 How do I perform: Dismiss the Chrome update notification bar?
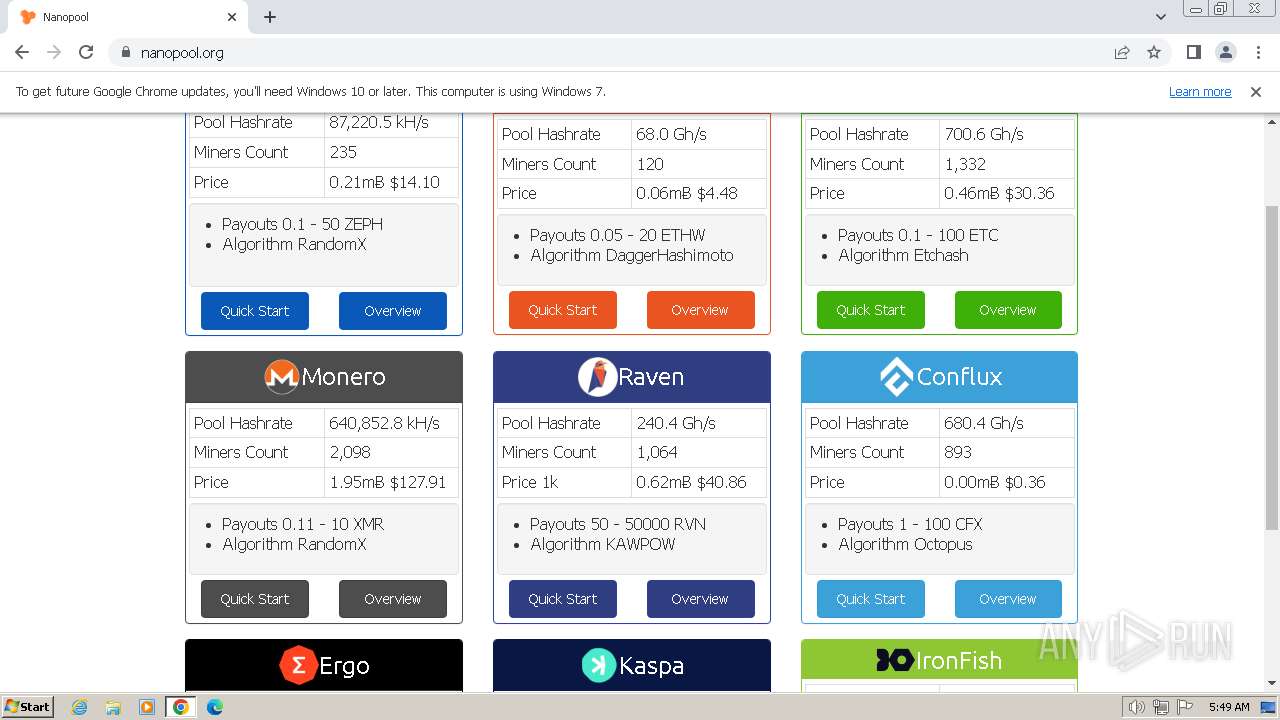[1256, 91]
